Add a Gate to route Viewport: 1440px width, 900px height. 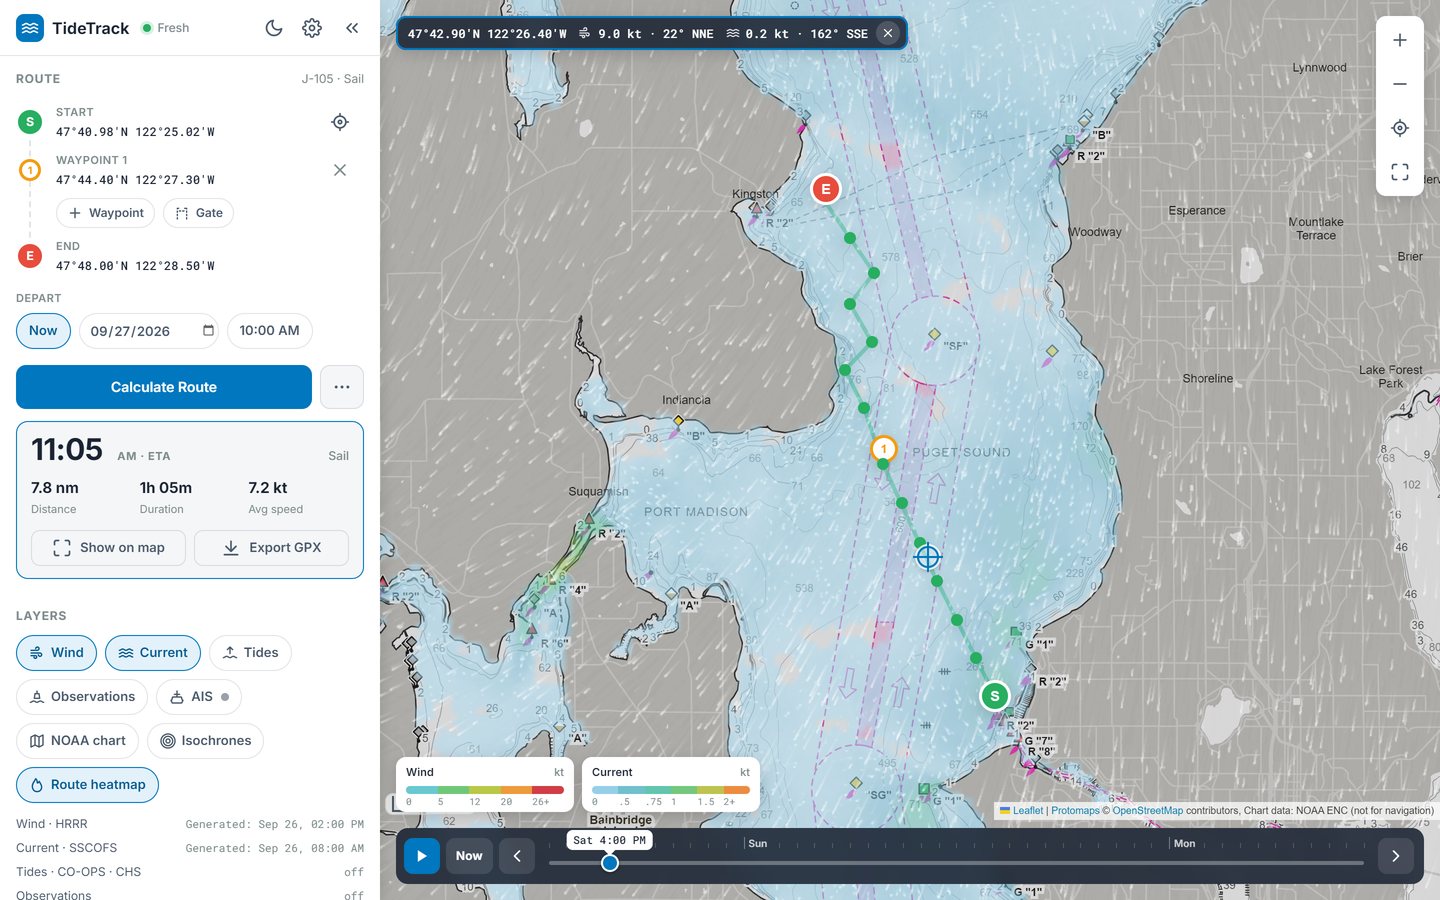tap(198, 213)
